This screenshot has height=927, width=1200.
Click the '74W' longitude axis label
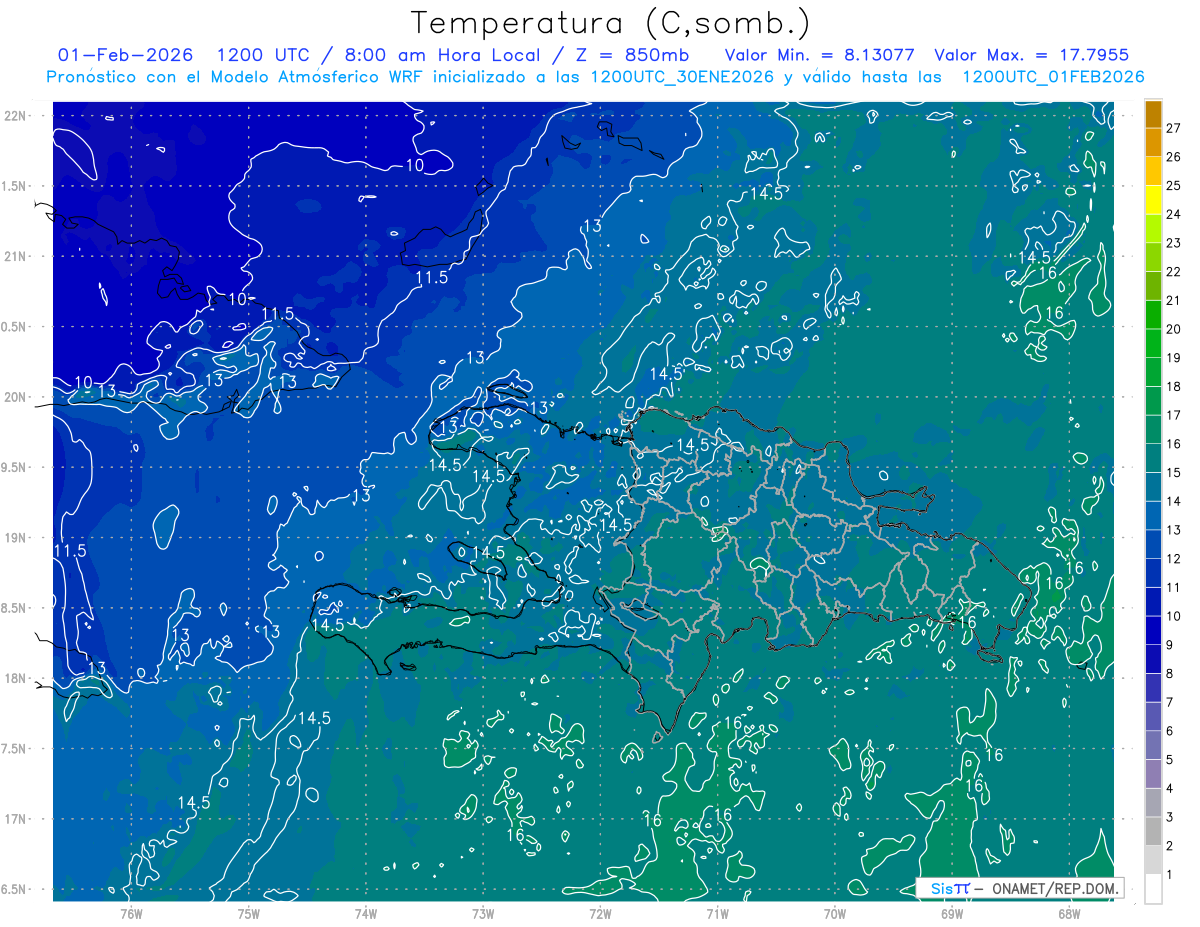366,913
